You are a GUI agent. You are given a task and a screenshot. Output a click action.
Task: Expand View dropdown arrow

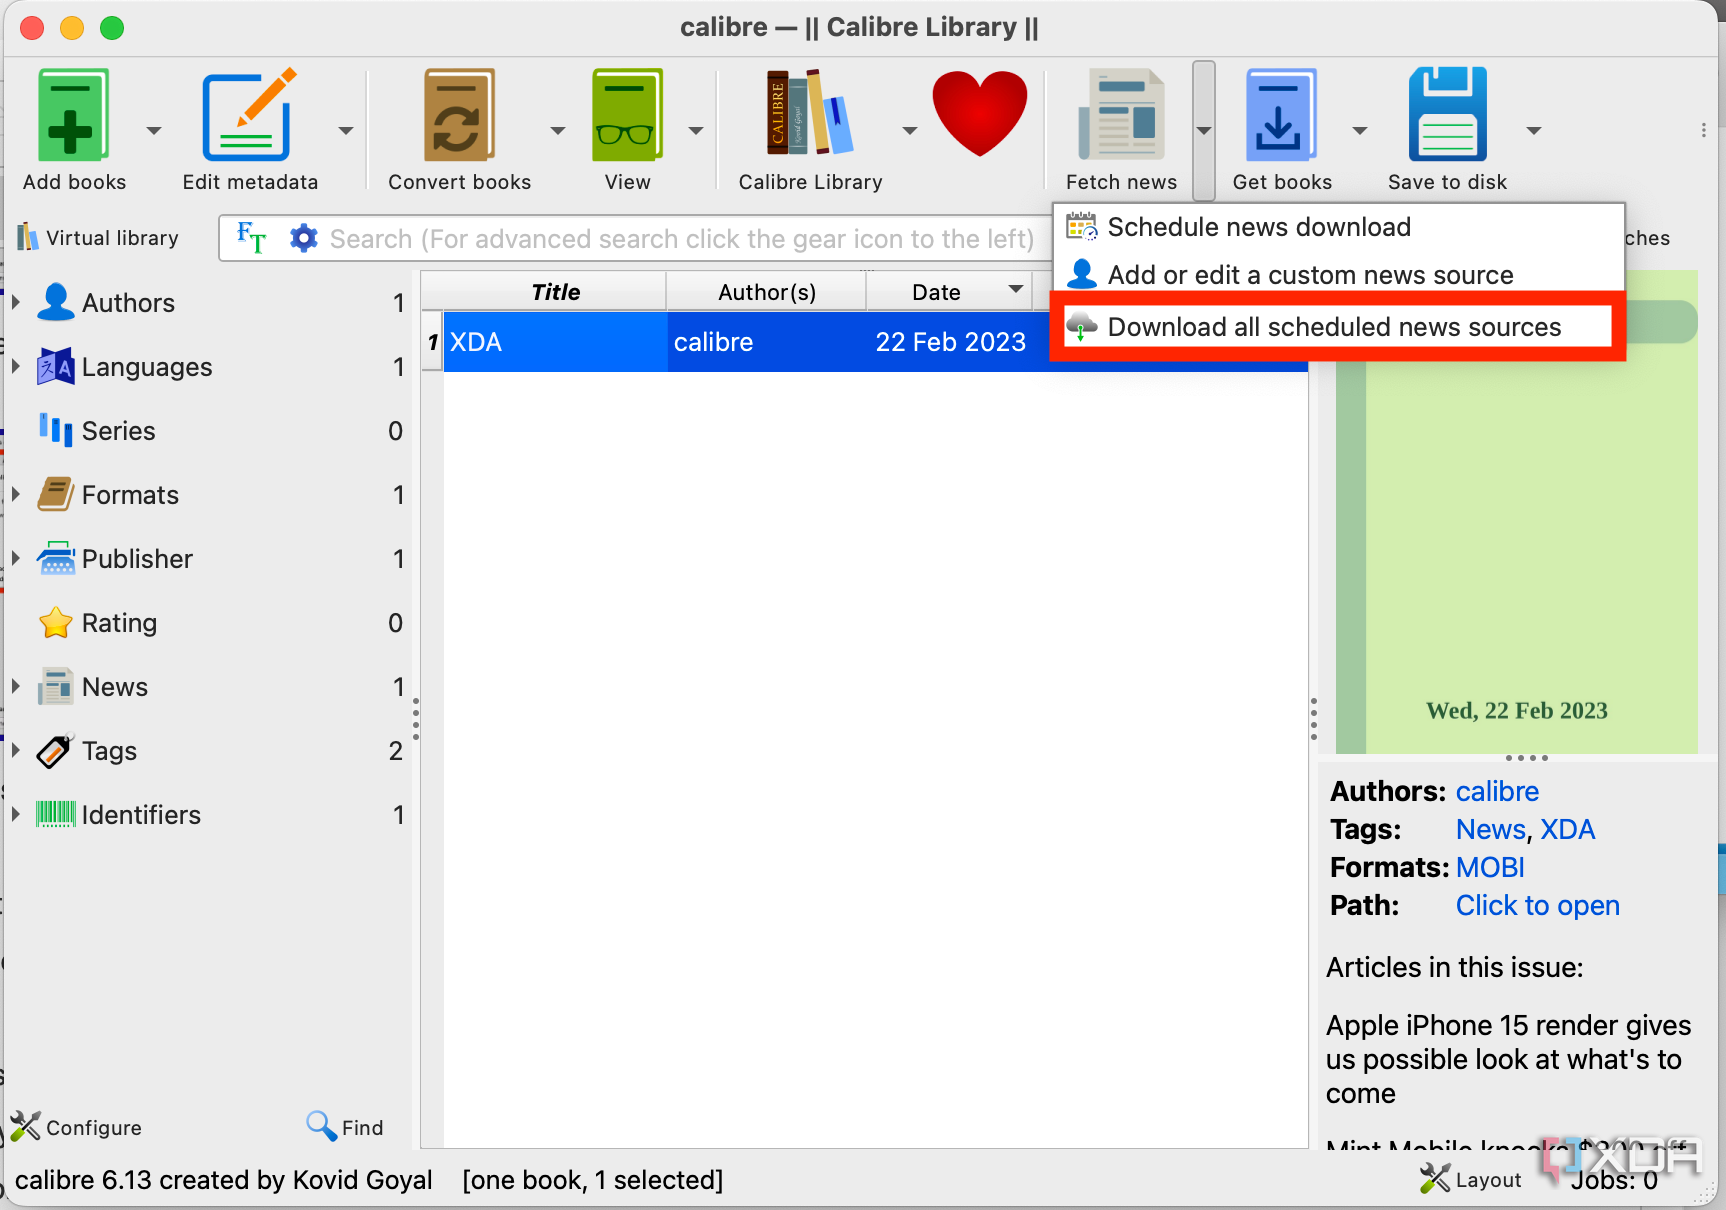pyautogui.click(x=696, y=130)
